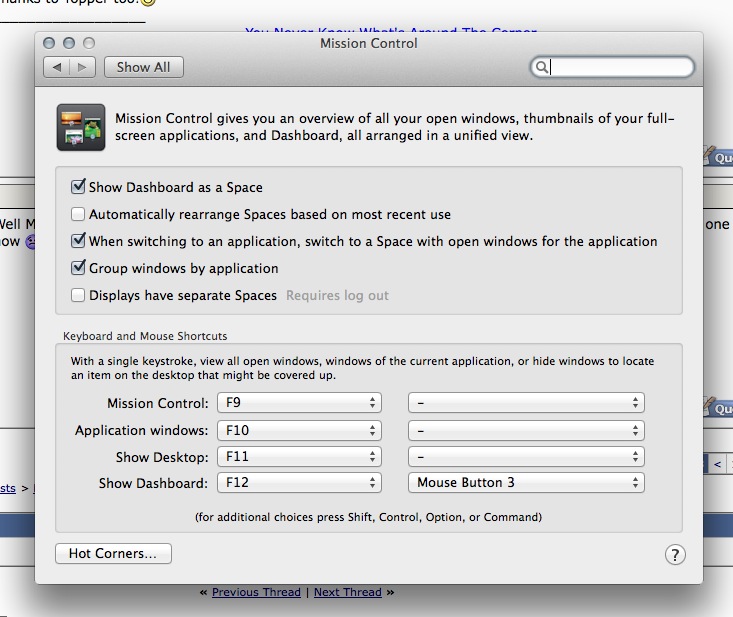
Task: Enable Displays have separate Spaces
Action: pyautogui.click(x=78, y=295)
